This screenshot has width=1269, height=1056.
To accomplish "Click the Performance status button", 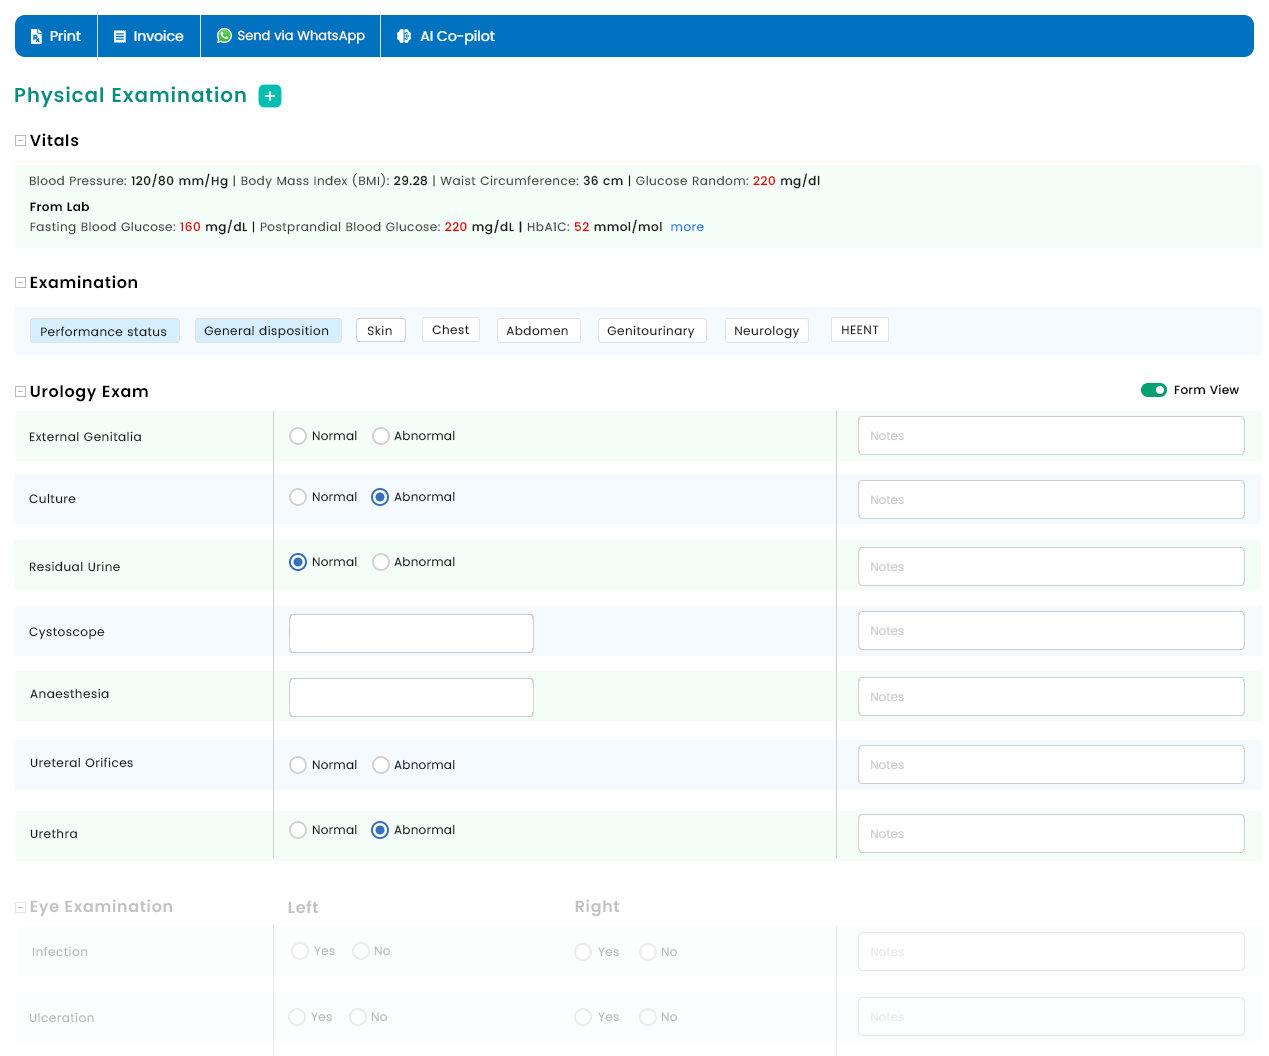I will pyautogui.click(x=104, y=331).
